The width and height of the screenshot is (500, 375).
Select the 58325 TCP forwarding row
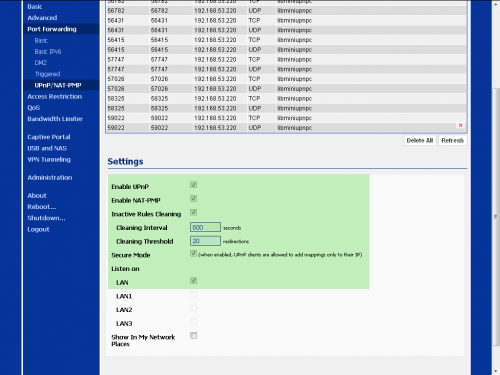[286, 99]
